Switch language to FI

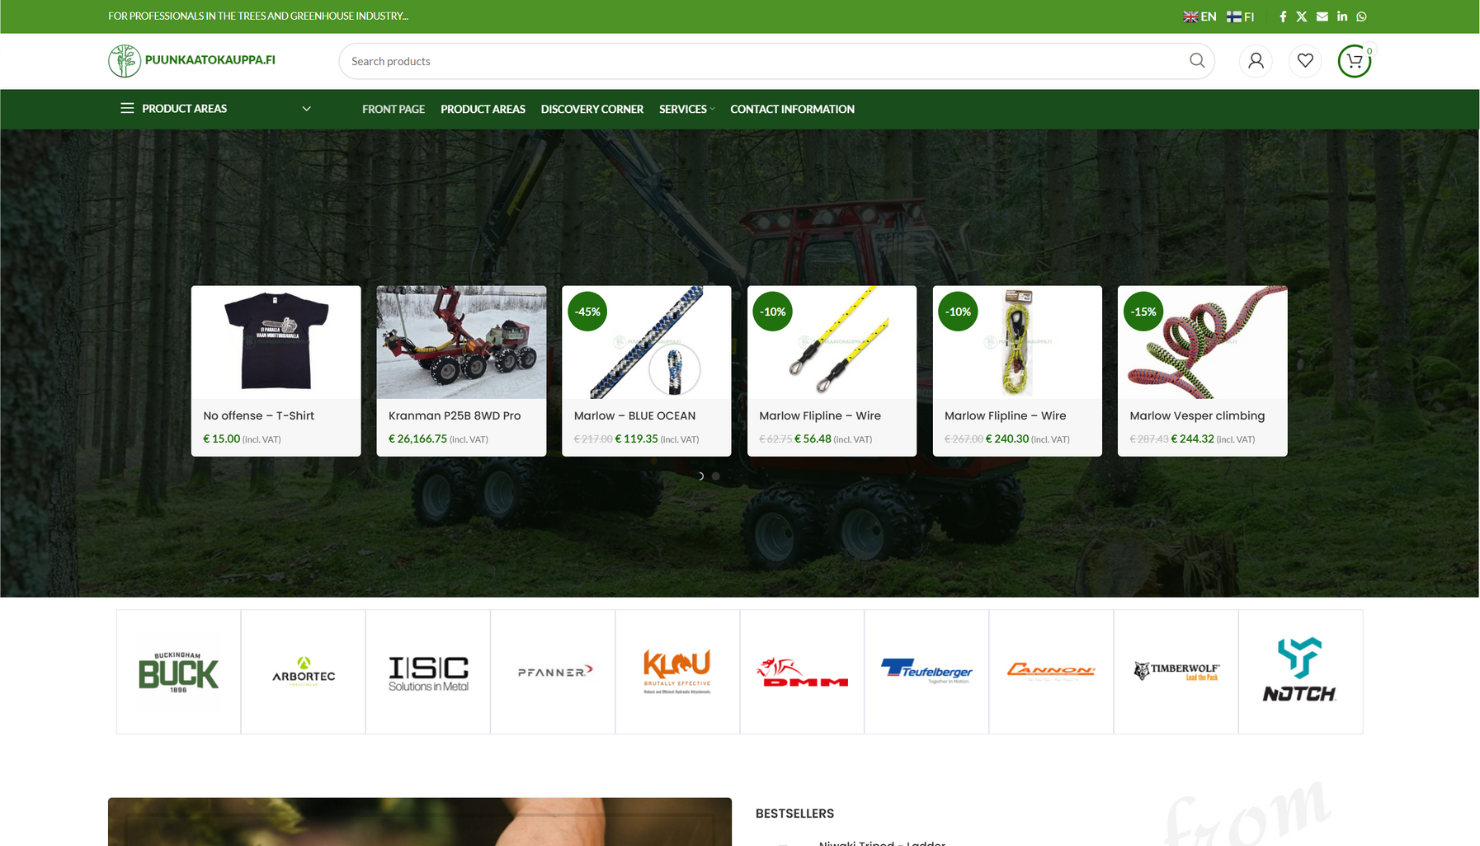(1241, 17)
